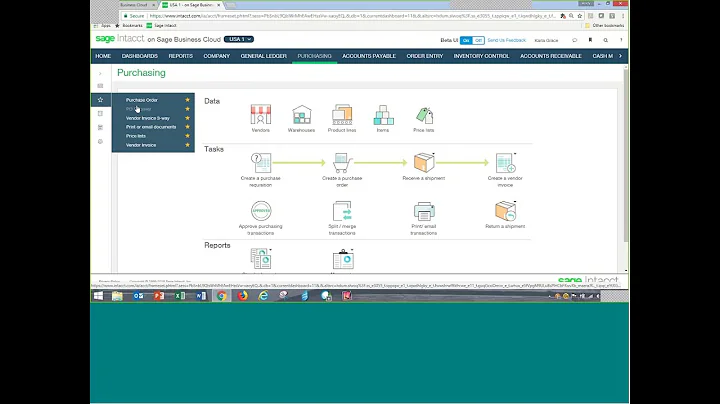The height and width of the screenshot is (404, 720).
Task: Unstar the Print or email documents favorite
Action: click(x=187, y=127)
